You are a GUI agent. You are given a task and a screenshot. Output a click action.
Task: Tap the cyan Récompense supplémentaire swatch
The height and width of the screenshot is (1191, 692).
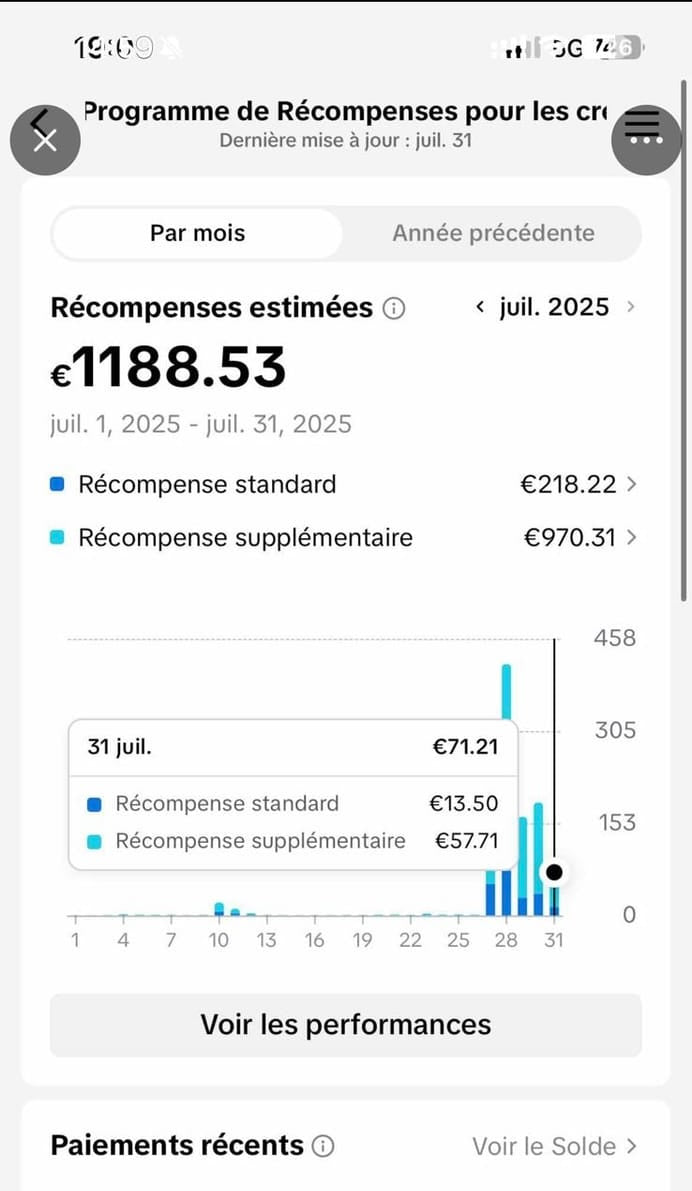57,538
